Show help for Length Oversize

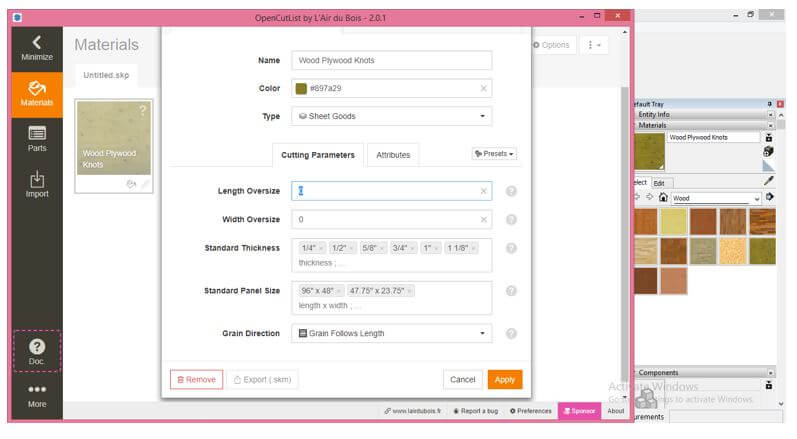click(x=511, y=191)
